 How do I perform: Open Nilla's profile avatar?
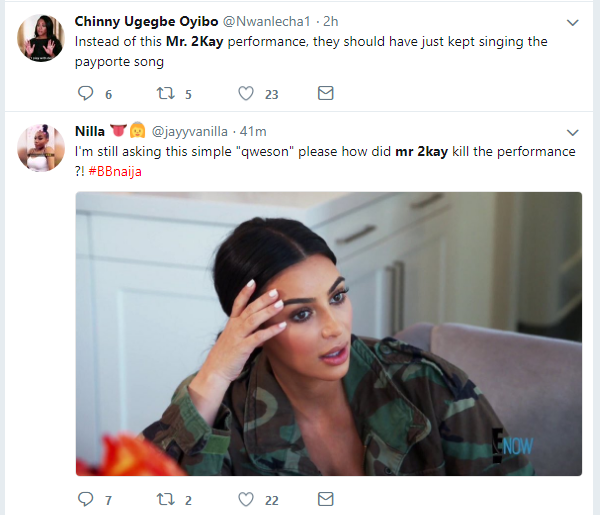[40, 148]
